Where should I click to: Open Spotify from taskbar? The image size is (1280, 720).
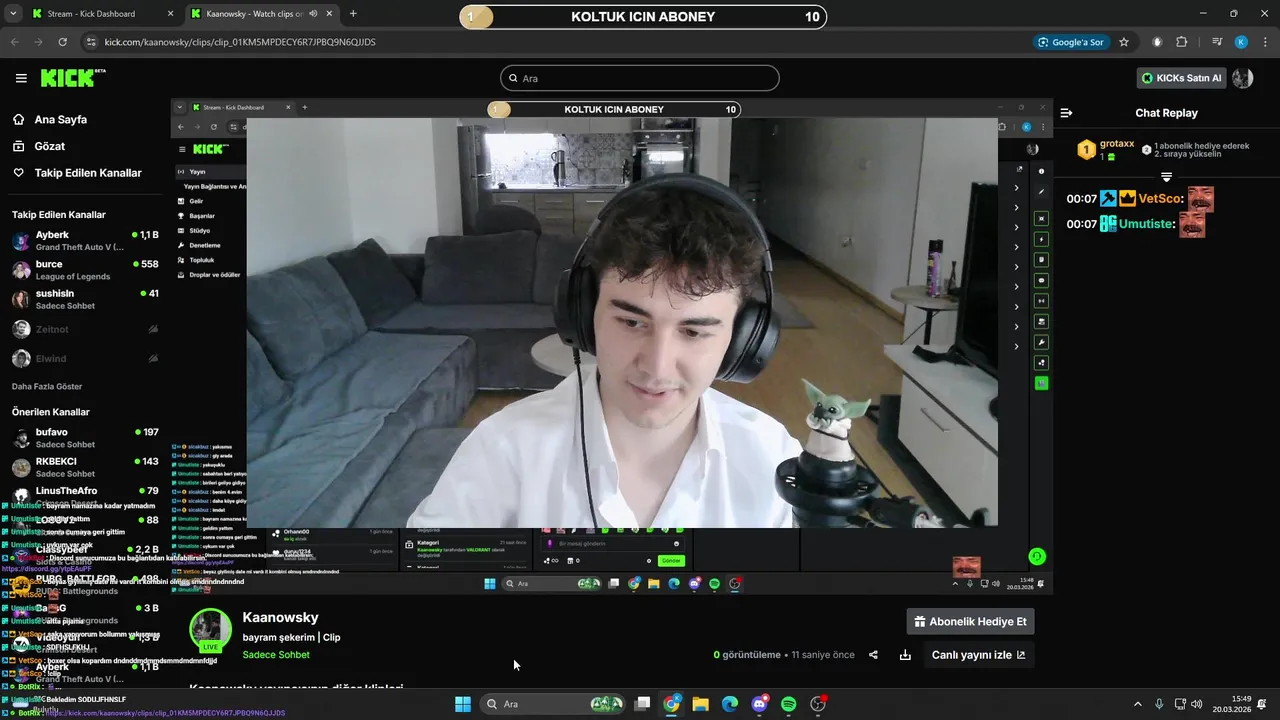pos(788,704)
